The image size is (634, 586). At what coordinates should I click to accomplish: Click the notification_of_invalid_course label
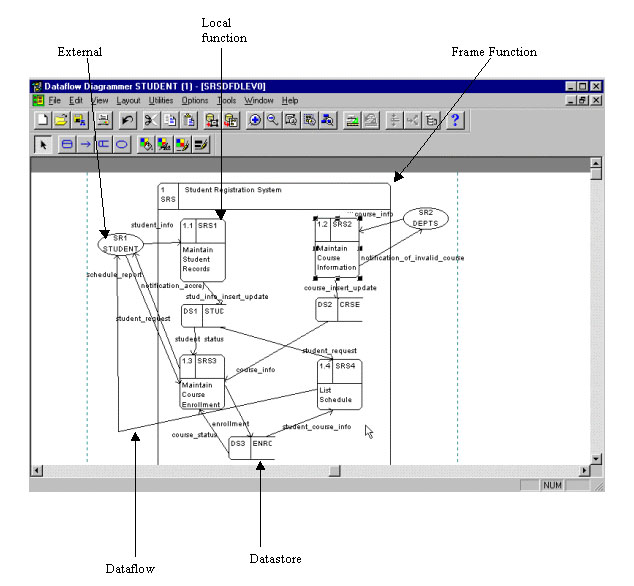pos(412,258)
